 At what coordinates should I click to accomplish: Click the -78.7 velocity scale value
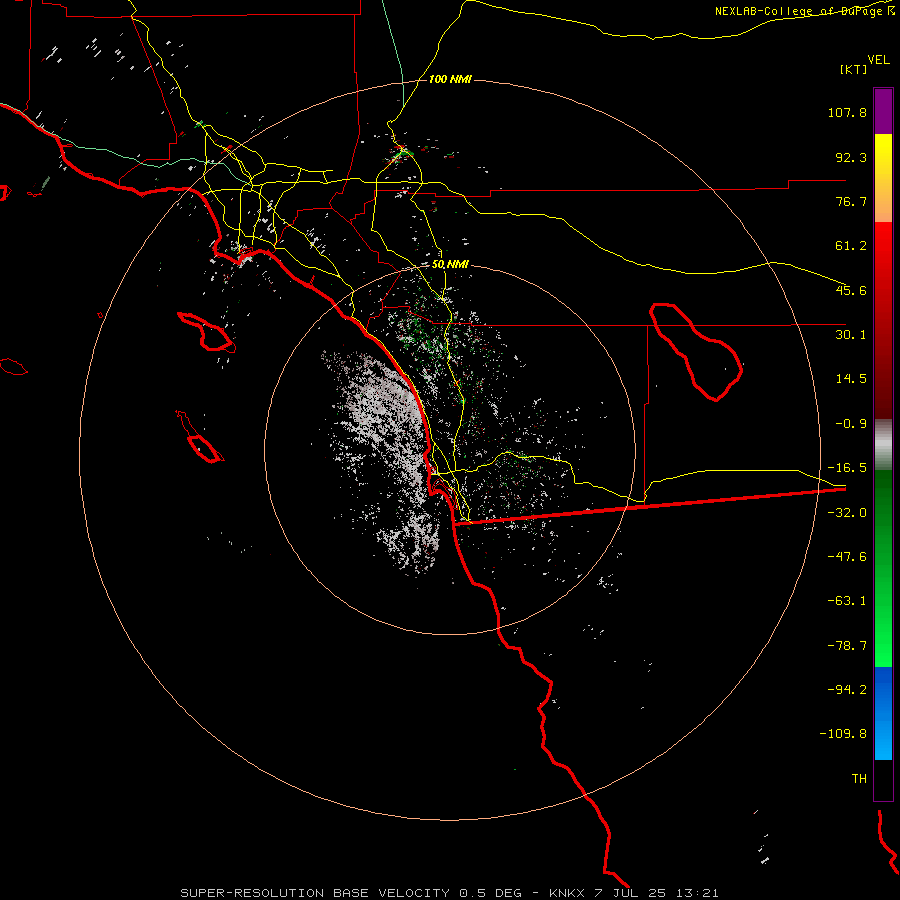(847, 646)
